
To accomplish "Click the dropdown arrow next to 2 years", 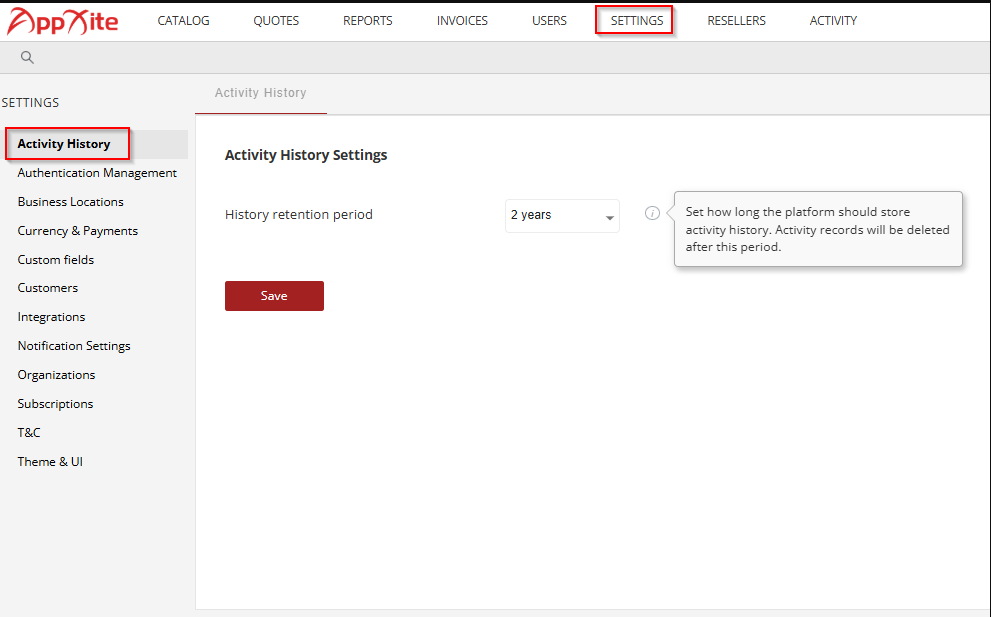I will click(609, 218).
